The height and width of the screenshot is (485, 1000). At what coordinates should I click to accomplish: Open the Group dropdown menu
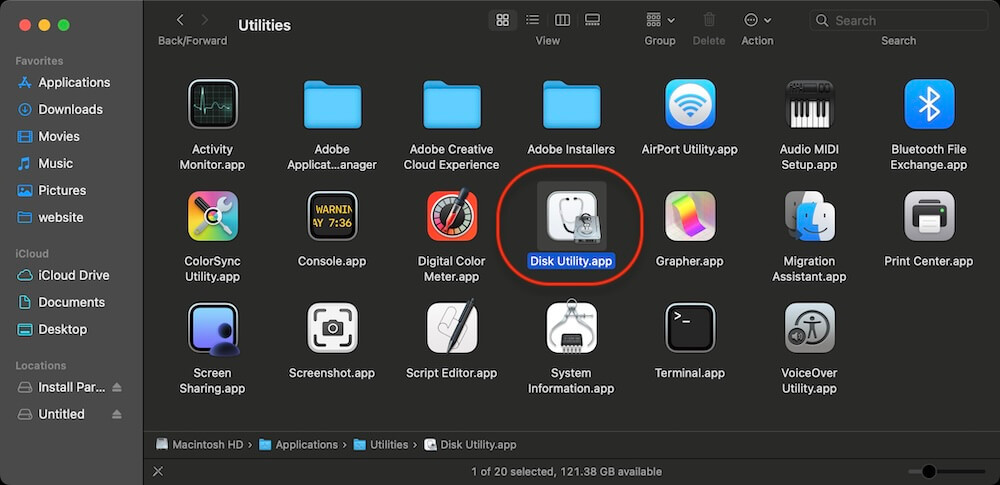pos(660,20)
